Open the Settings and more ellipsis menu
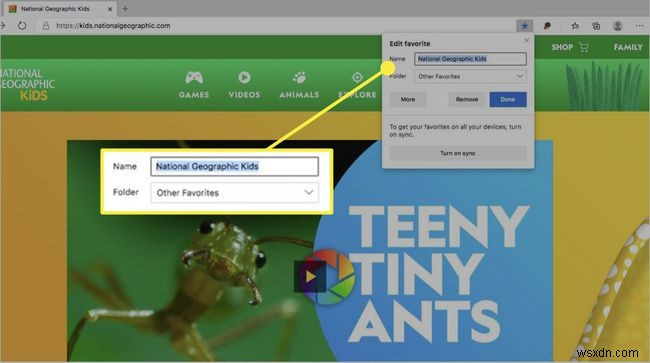The height and width of the screenshot is (363, 650). click(x=640, y=26)
